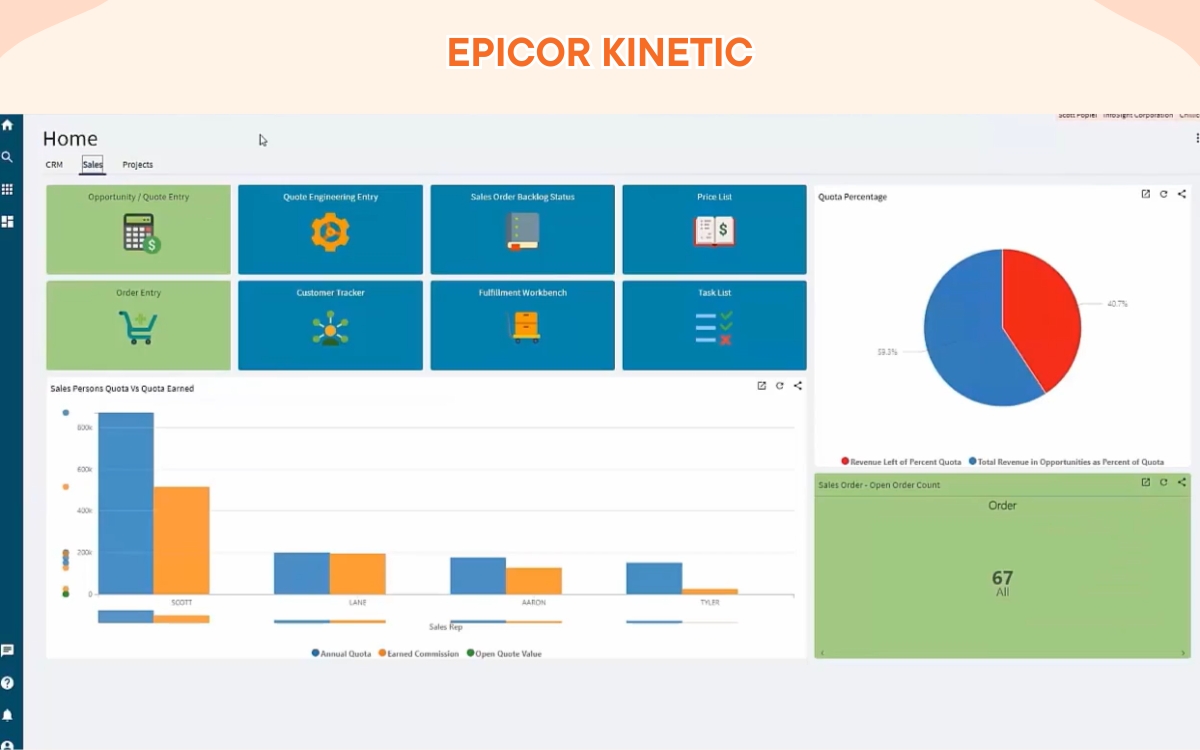Click the TYLER sales rep label
Viewport: 1200px width, 750px height.
tap(710, 603)
